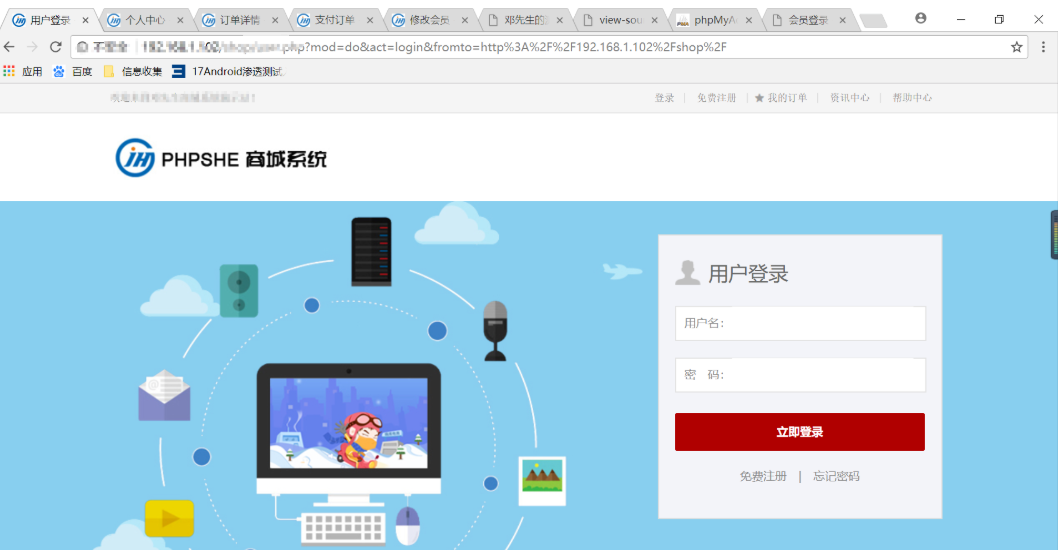
Task: Click the 立即登录 button
Action: point(800,432)
